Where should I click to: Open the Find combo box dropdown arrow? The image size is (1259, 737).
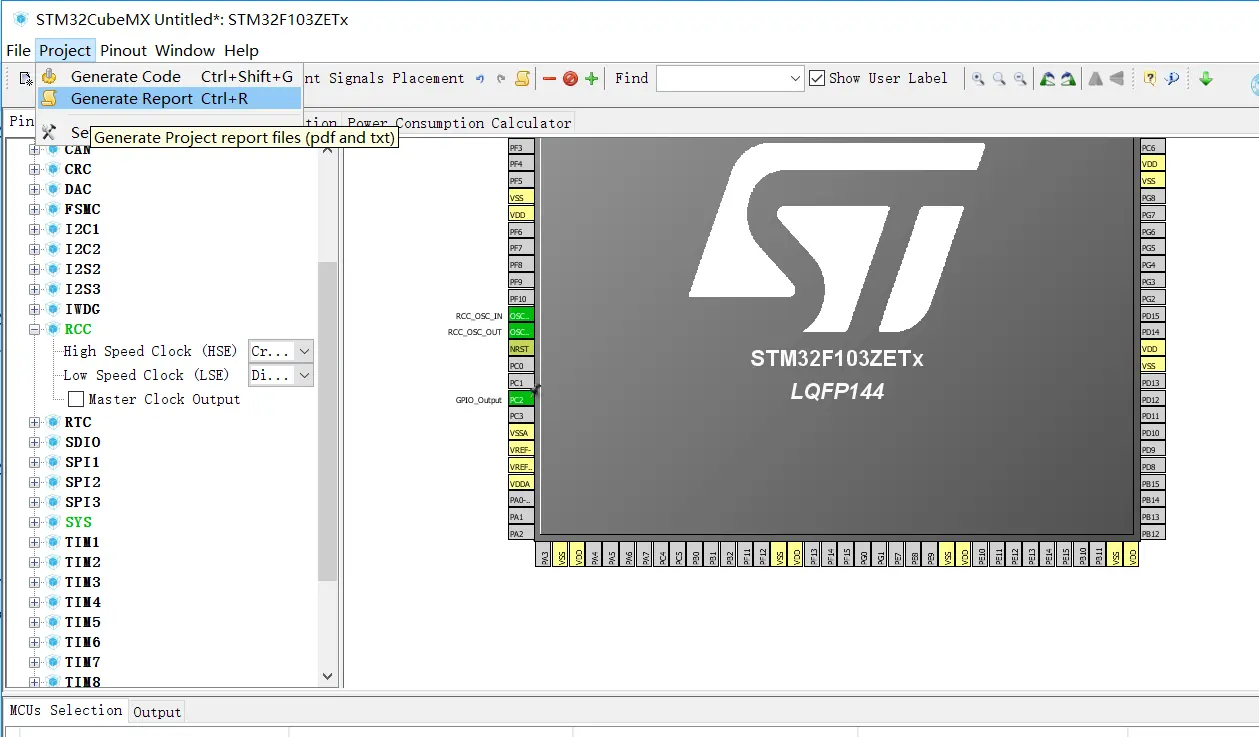795,78
